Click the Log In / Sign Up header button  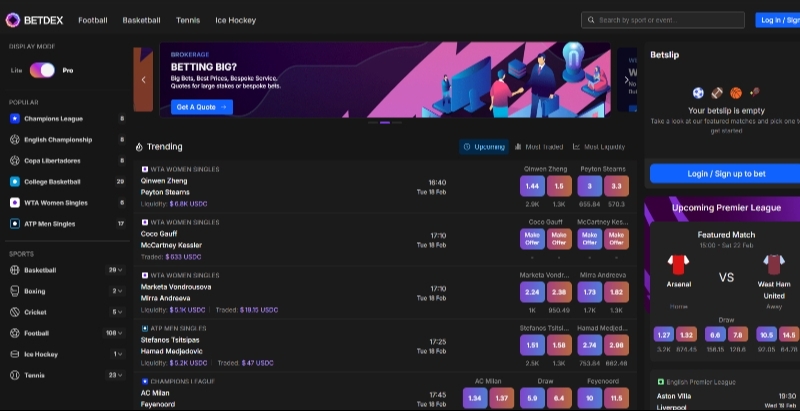pyautogui.click(x=778, y=20)
